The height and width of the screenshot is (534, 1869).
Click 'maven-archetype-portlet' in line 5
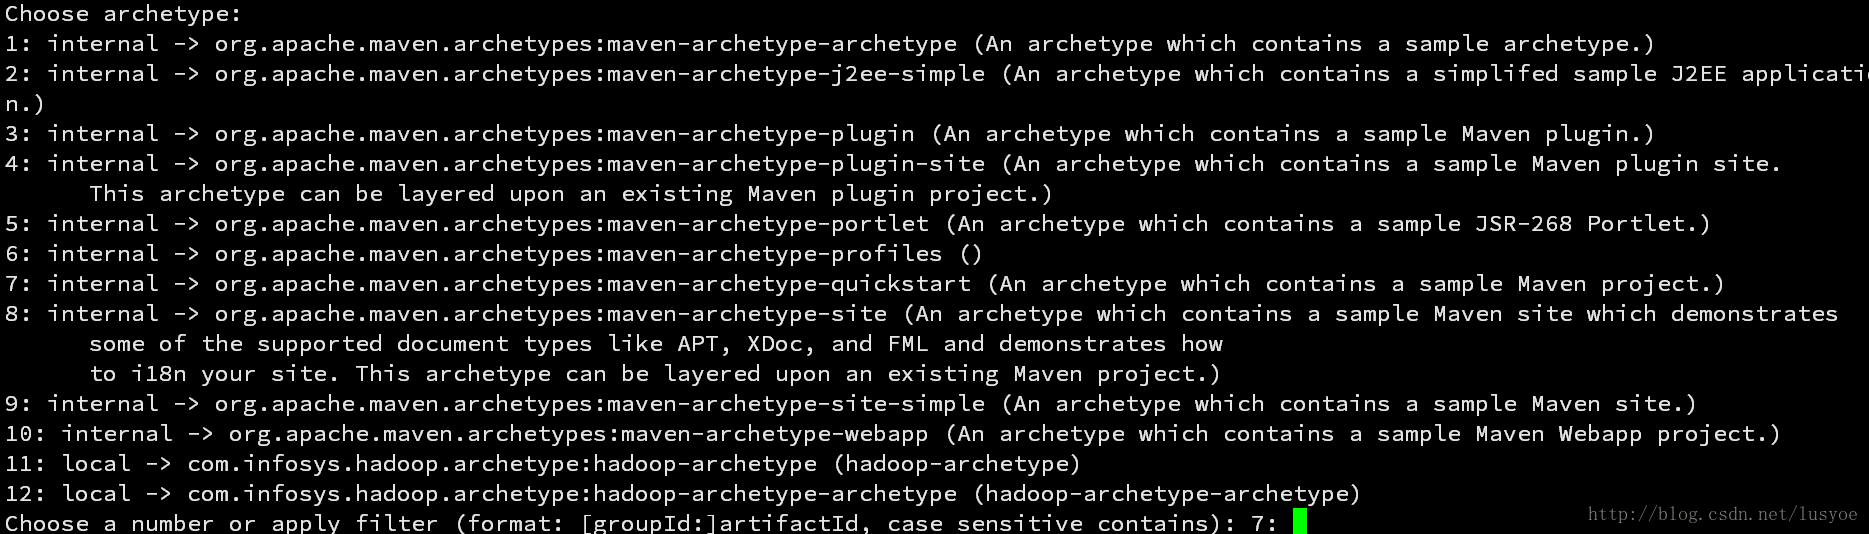pos(768,224)
